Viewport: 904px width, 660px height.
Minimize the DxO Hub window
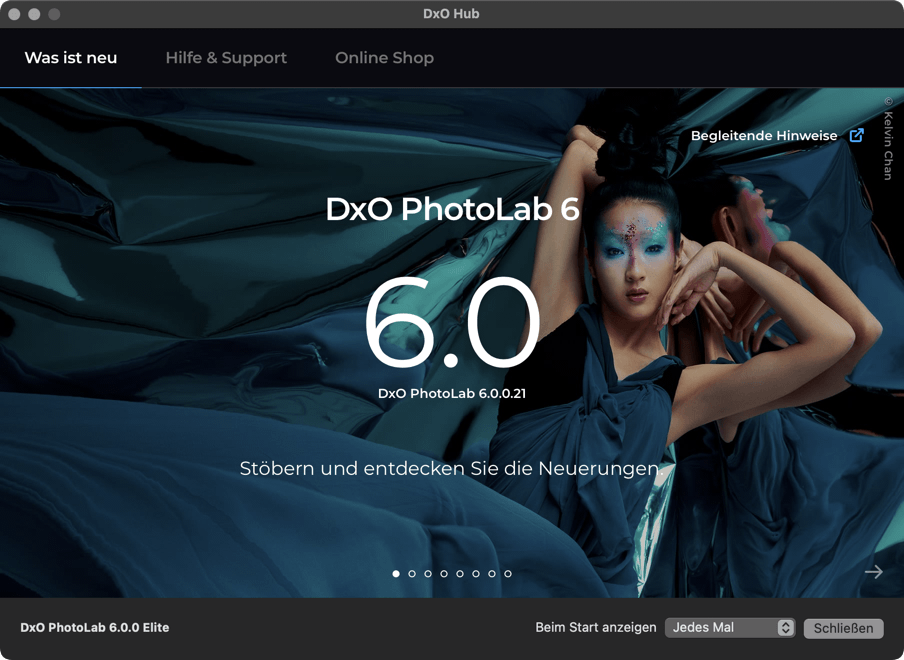34,14
